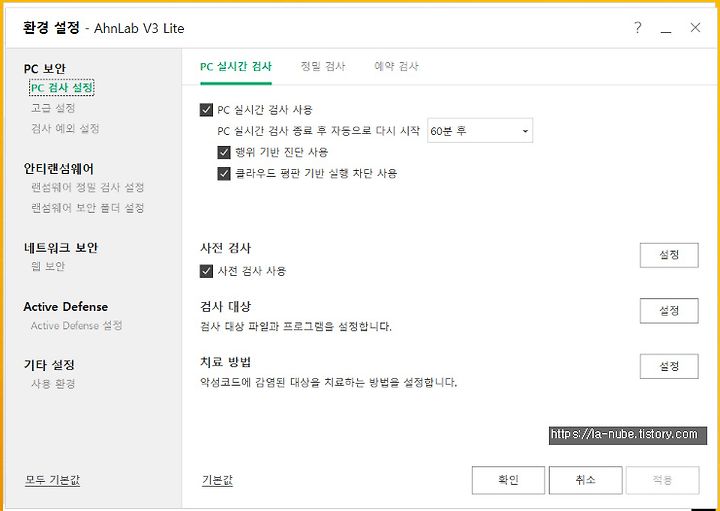The width and height of the screenshot is (720, 511).
Task: Uncheck PC 실시간 검사 사용 checkbox
Action: pos(206,110)
